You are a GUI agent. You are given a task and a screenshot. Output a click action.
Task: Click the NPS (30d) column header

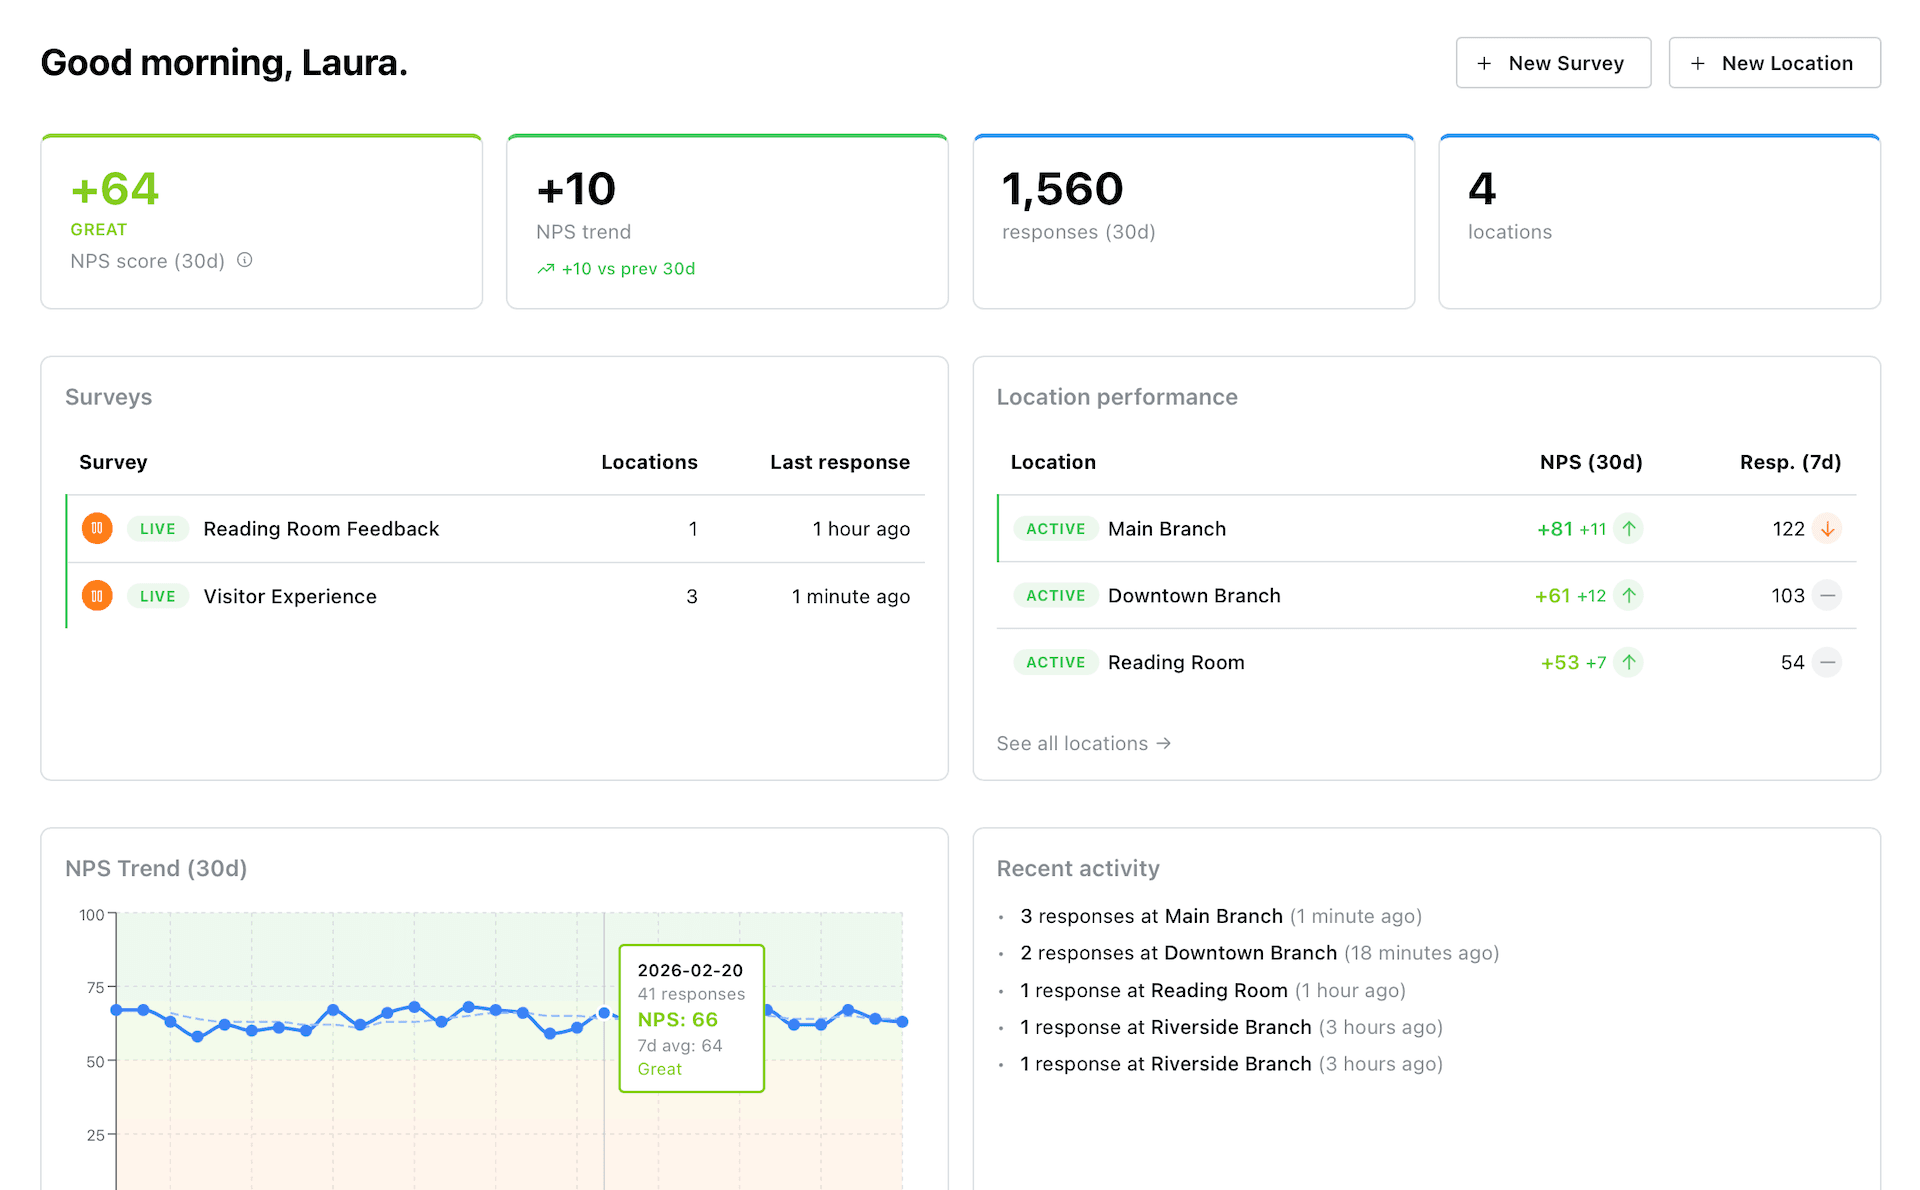(x=1591, y=462)
